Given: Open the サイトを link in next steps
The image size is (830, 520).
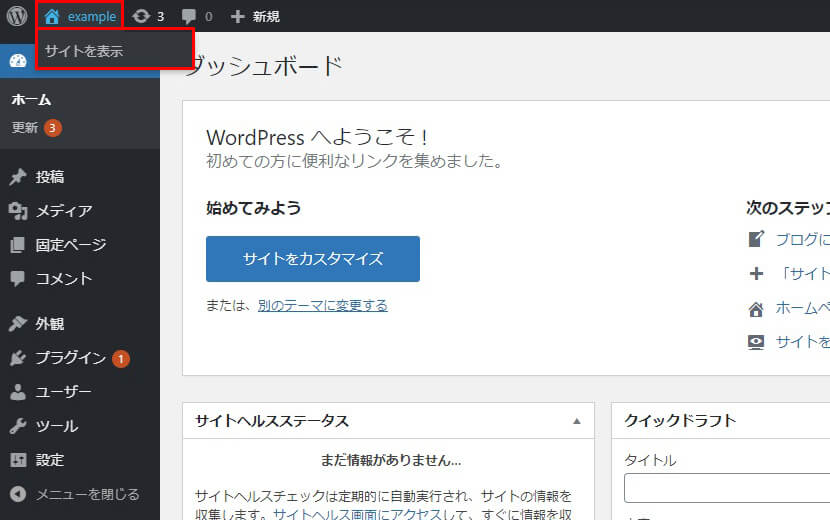Looking at the screenshot, I should point(802,342).
